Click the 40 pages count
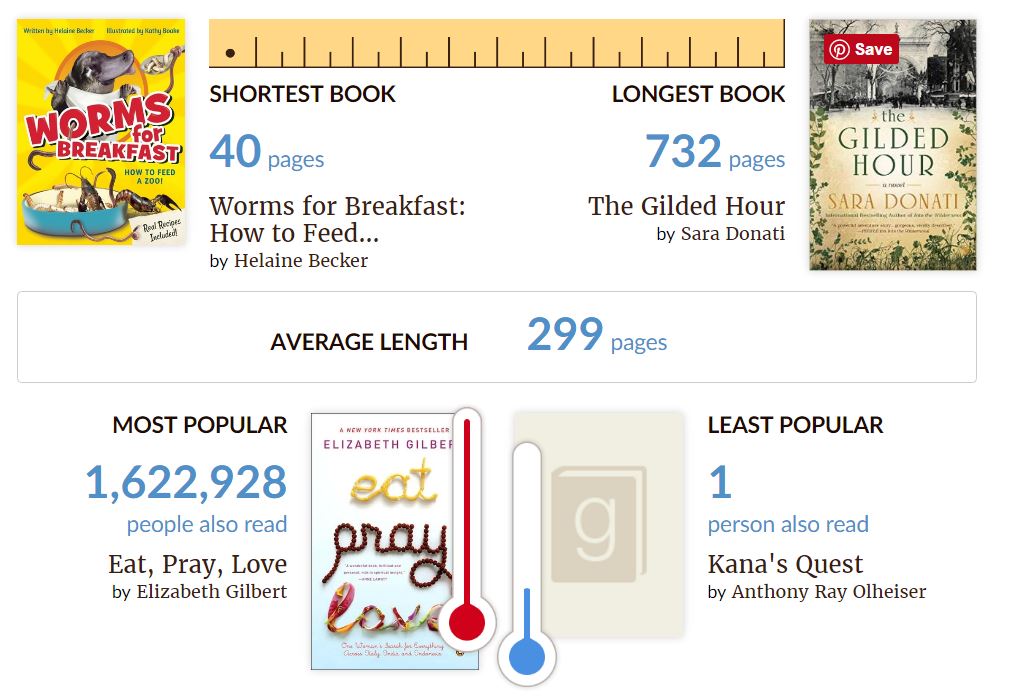 click(x=267, y=152)
